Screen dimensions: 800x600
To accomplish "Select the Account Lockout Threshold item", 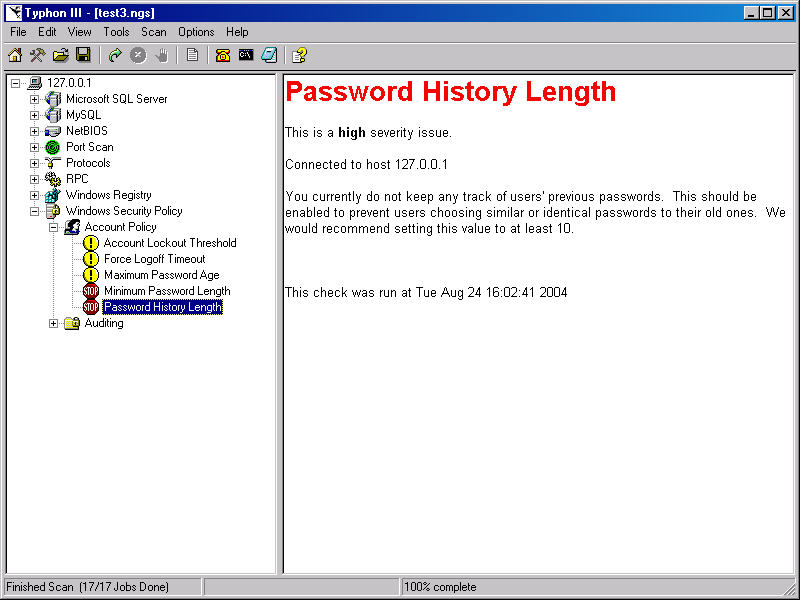I will pyautogui.click(x=170, y=243).
